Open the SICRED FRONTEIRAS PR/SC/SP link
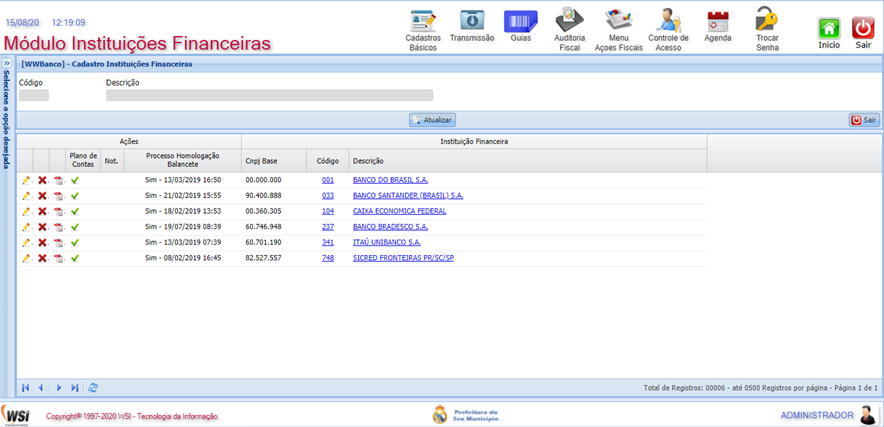884x427 pixels. (x=403, y=258)
